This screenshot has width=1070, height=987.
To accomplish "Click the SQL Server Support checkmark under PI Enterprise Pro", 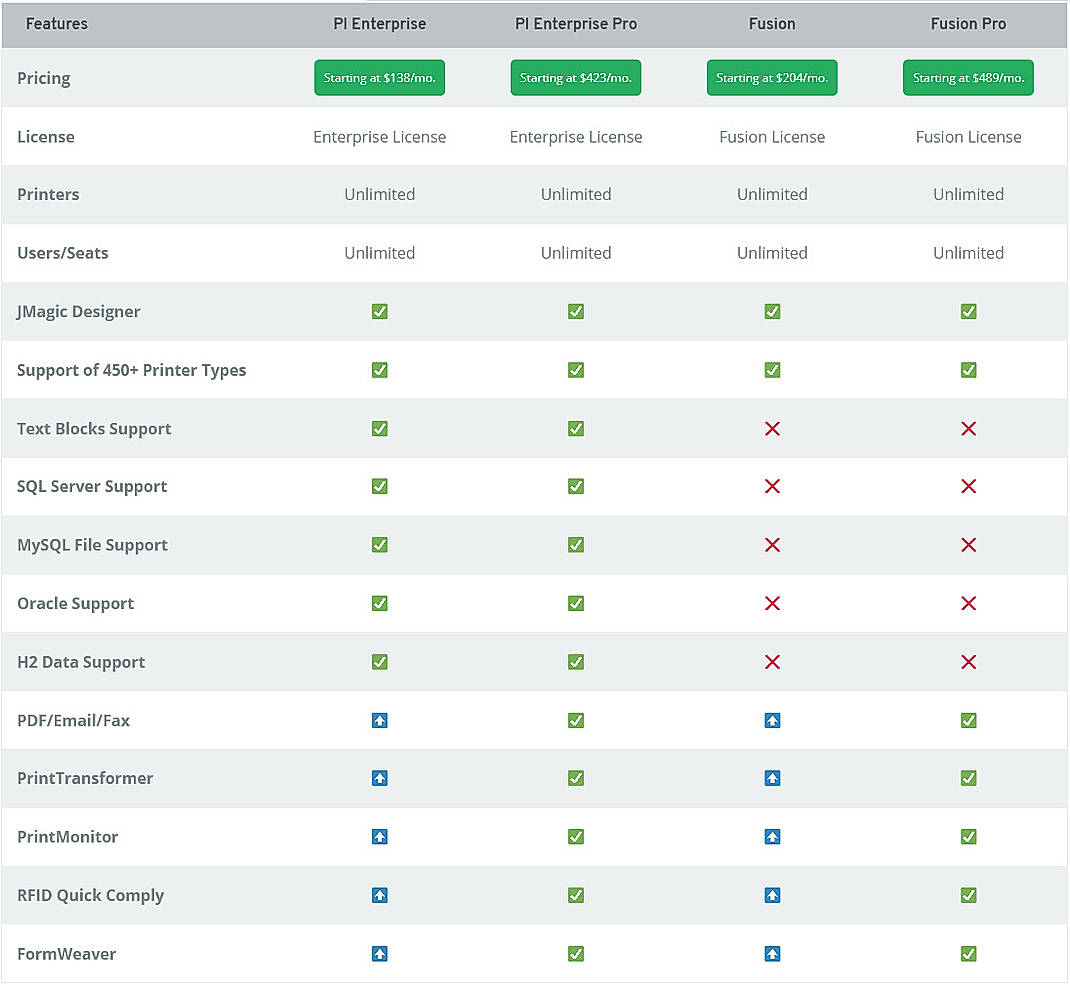I will [576, 487].
